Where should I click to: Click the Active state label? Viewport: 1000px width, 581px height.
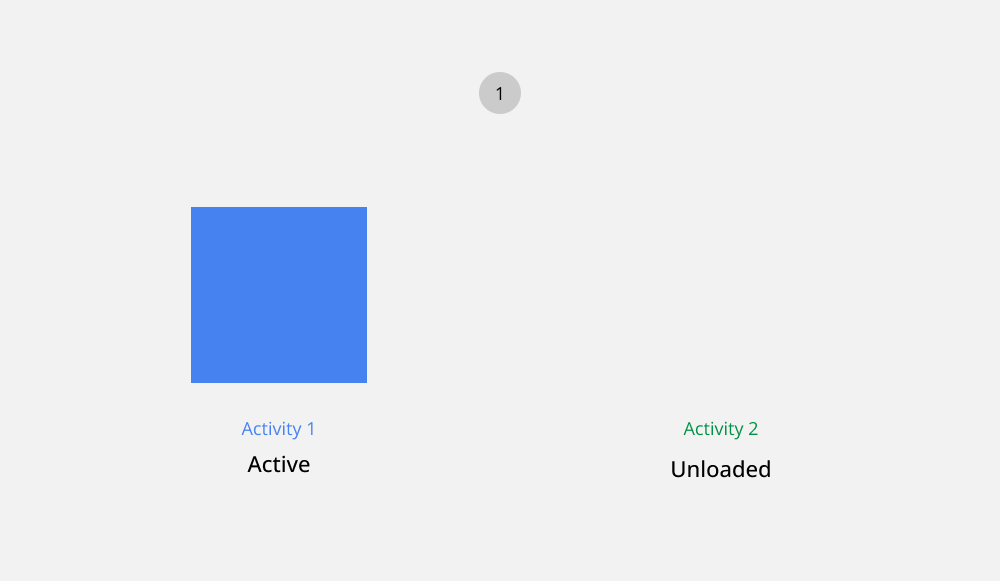279,465
